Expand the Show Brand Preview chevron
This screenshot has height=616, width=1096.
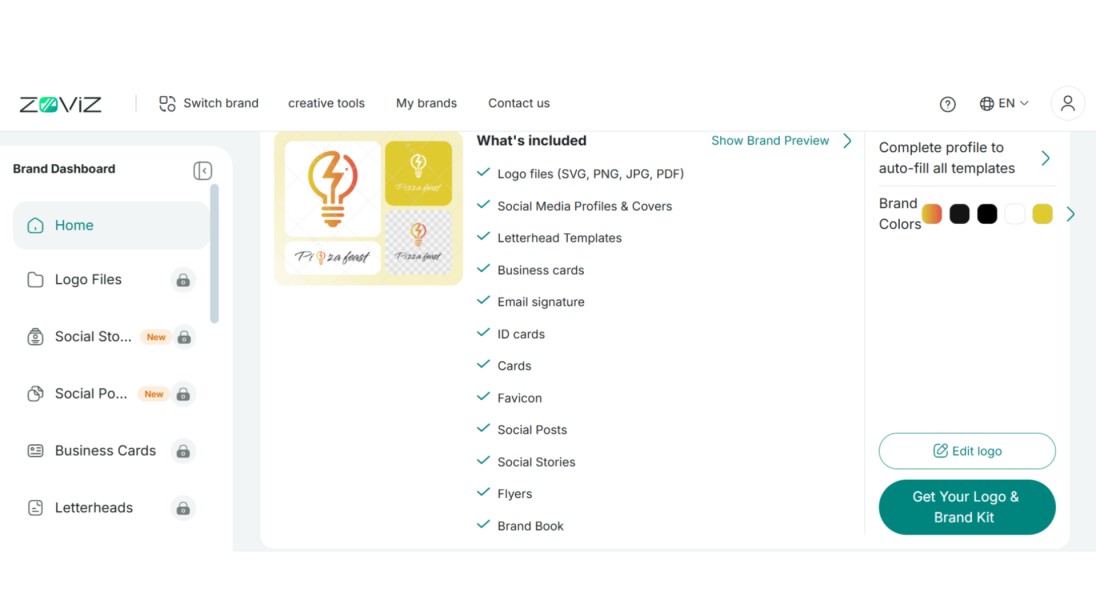pos(847,141)
